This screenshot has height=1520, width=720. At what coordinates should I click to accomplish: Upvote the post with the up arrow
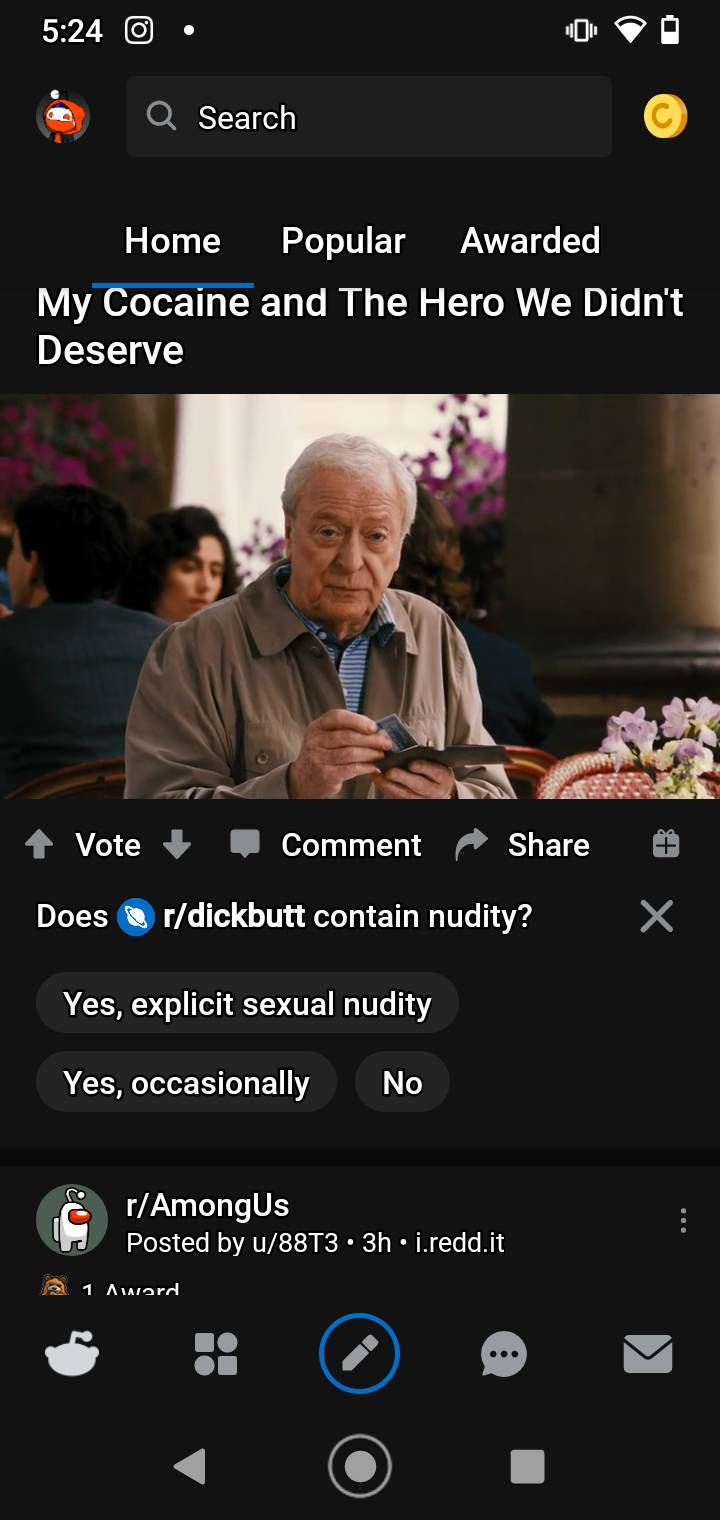pos(39,845)
